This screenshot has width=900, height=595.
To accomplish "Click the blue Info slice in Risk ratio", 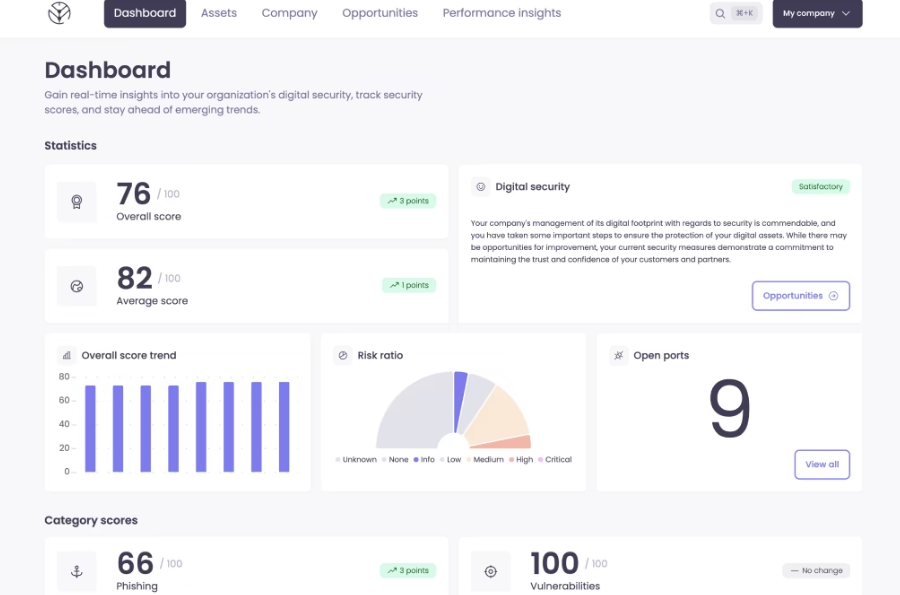I will pyautogui.click(x=459, y=400).
